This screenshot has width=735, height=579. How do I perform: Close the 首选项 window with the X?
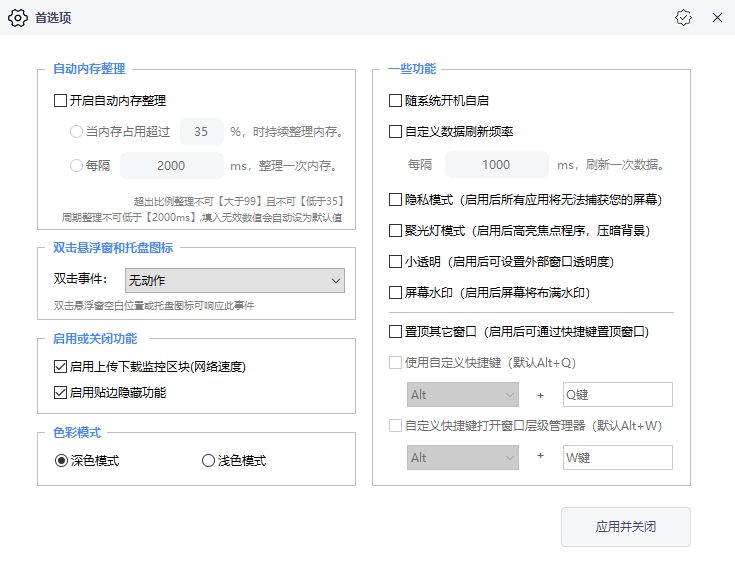click(717, 18)
